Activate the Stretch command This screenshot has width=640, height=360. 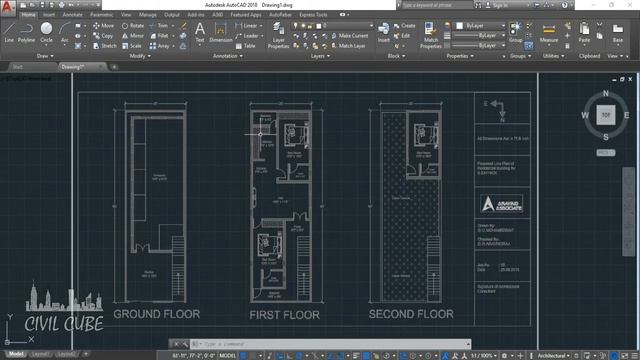point(105,46)
